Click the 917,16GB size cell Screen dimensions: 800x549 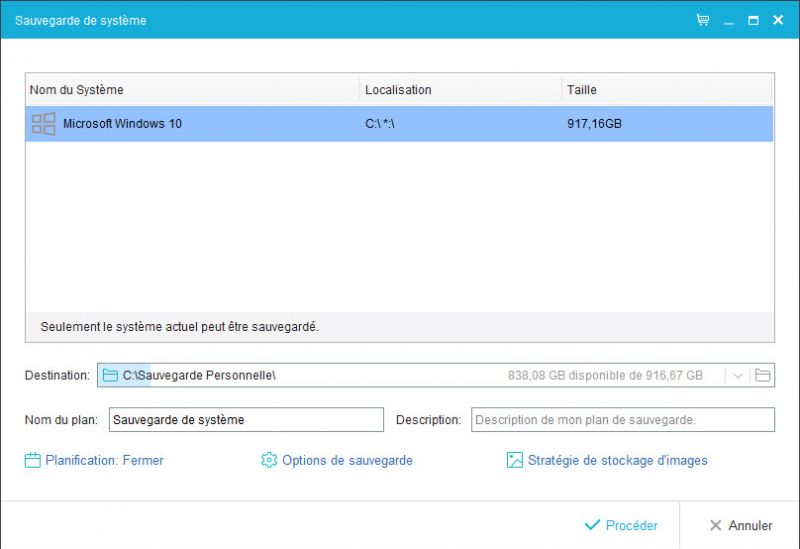(594, 123)
